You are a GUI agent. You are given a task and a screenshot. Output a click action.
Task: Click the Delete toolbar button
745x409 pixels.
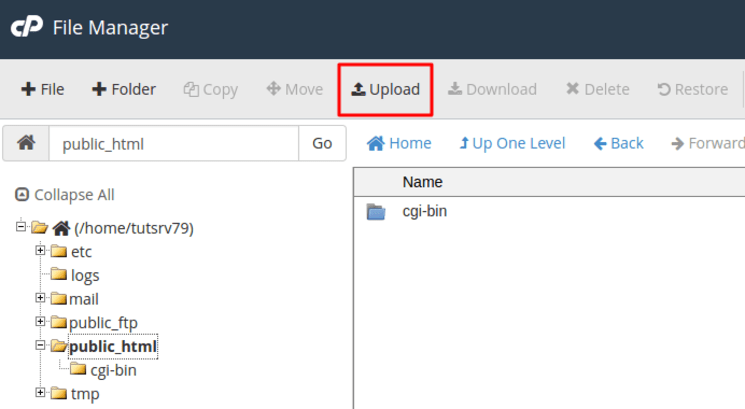tap(598, 89)
